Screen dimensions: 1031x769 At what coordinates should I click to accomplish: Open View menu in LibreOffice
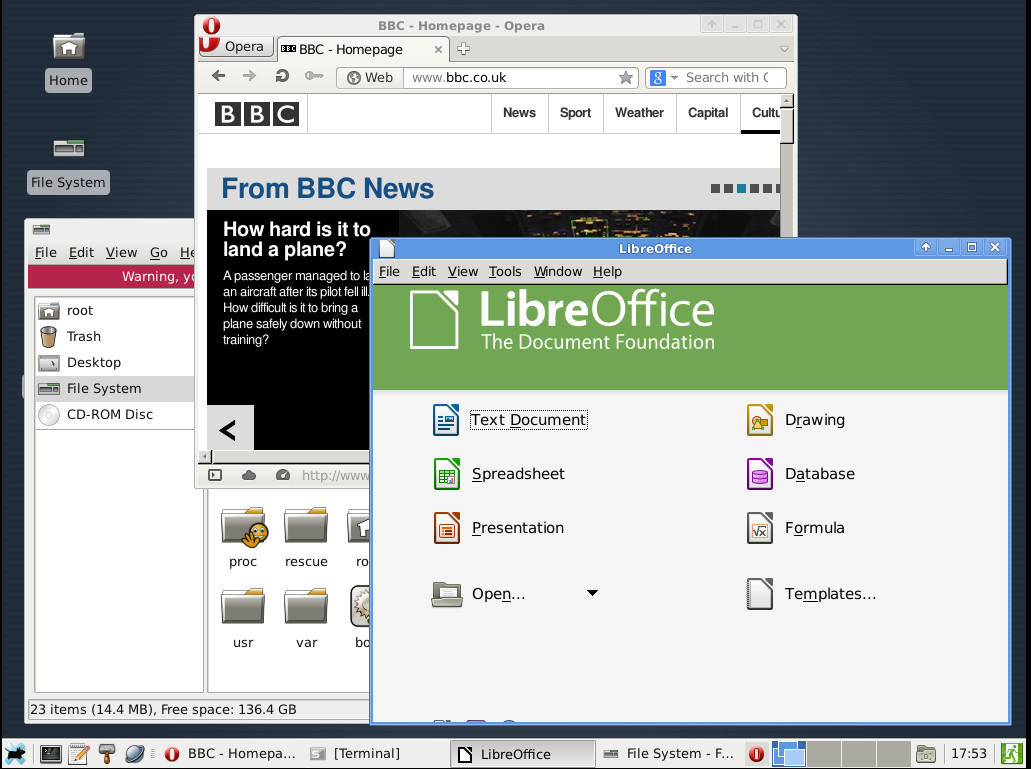463,271
